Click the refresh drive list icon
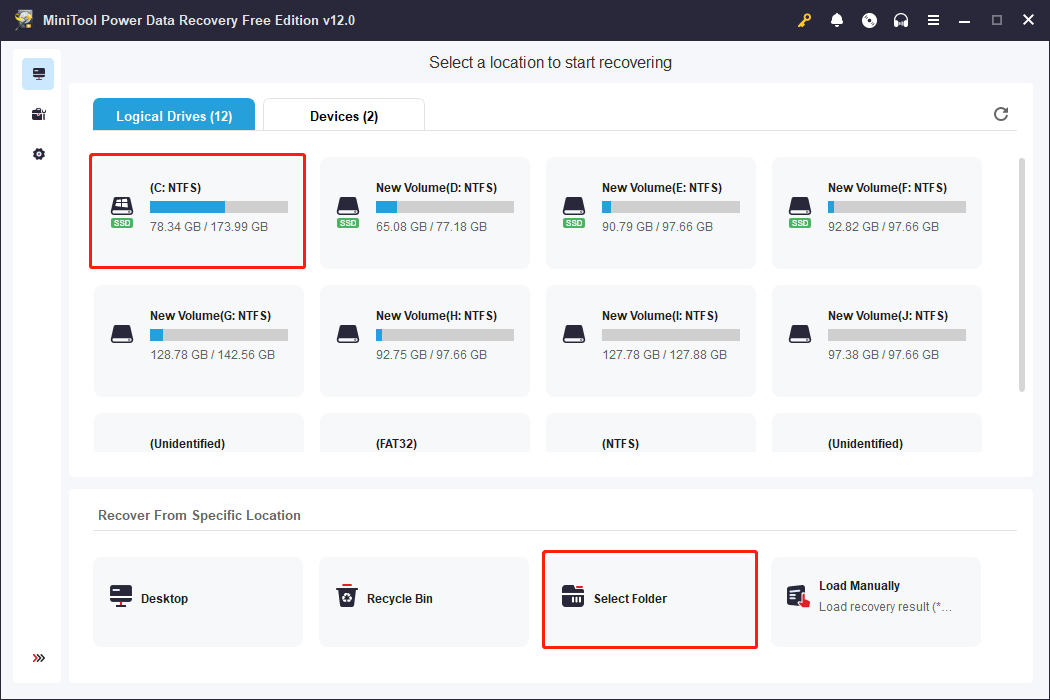1050x700 pixels. point(1000,114)
